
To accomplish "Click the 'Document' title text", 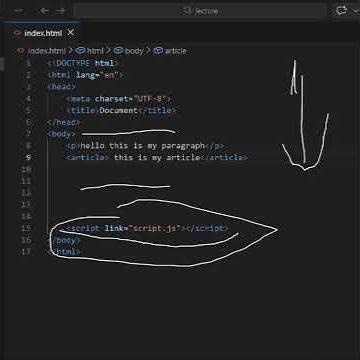I will 118,111.
